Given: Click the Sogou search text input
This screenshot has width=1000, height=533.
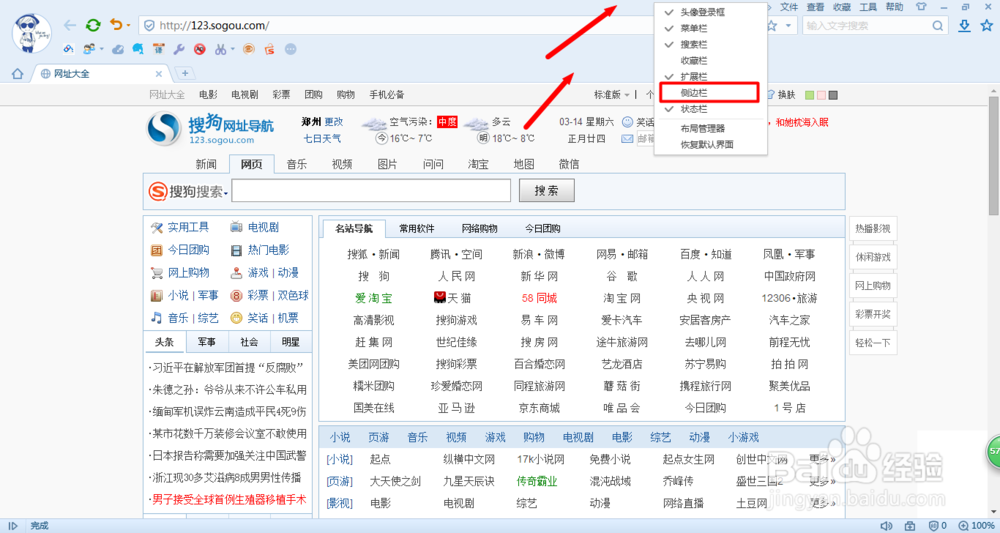Looking at the screenshot, I should 371,191.
